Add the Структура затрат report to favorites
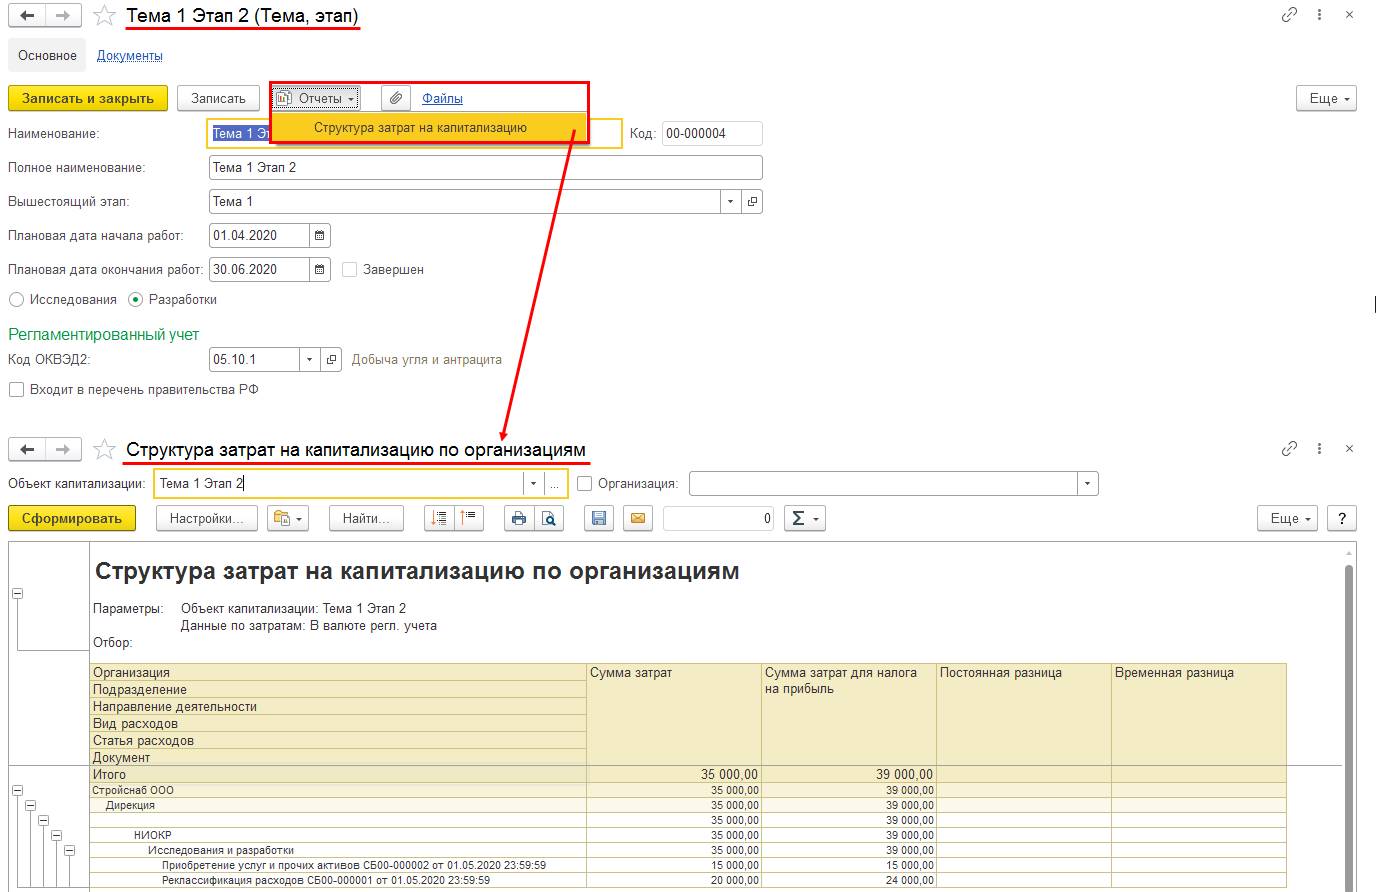This screenshot has height=892, width=1376. [103, 450]
